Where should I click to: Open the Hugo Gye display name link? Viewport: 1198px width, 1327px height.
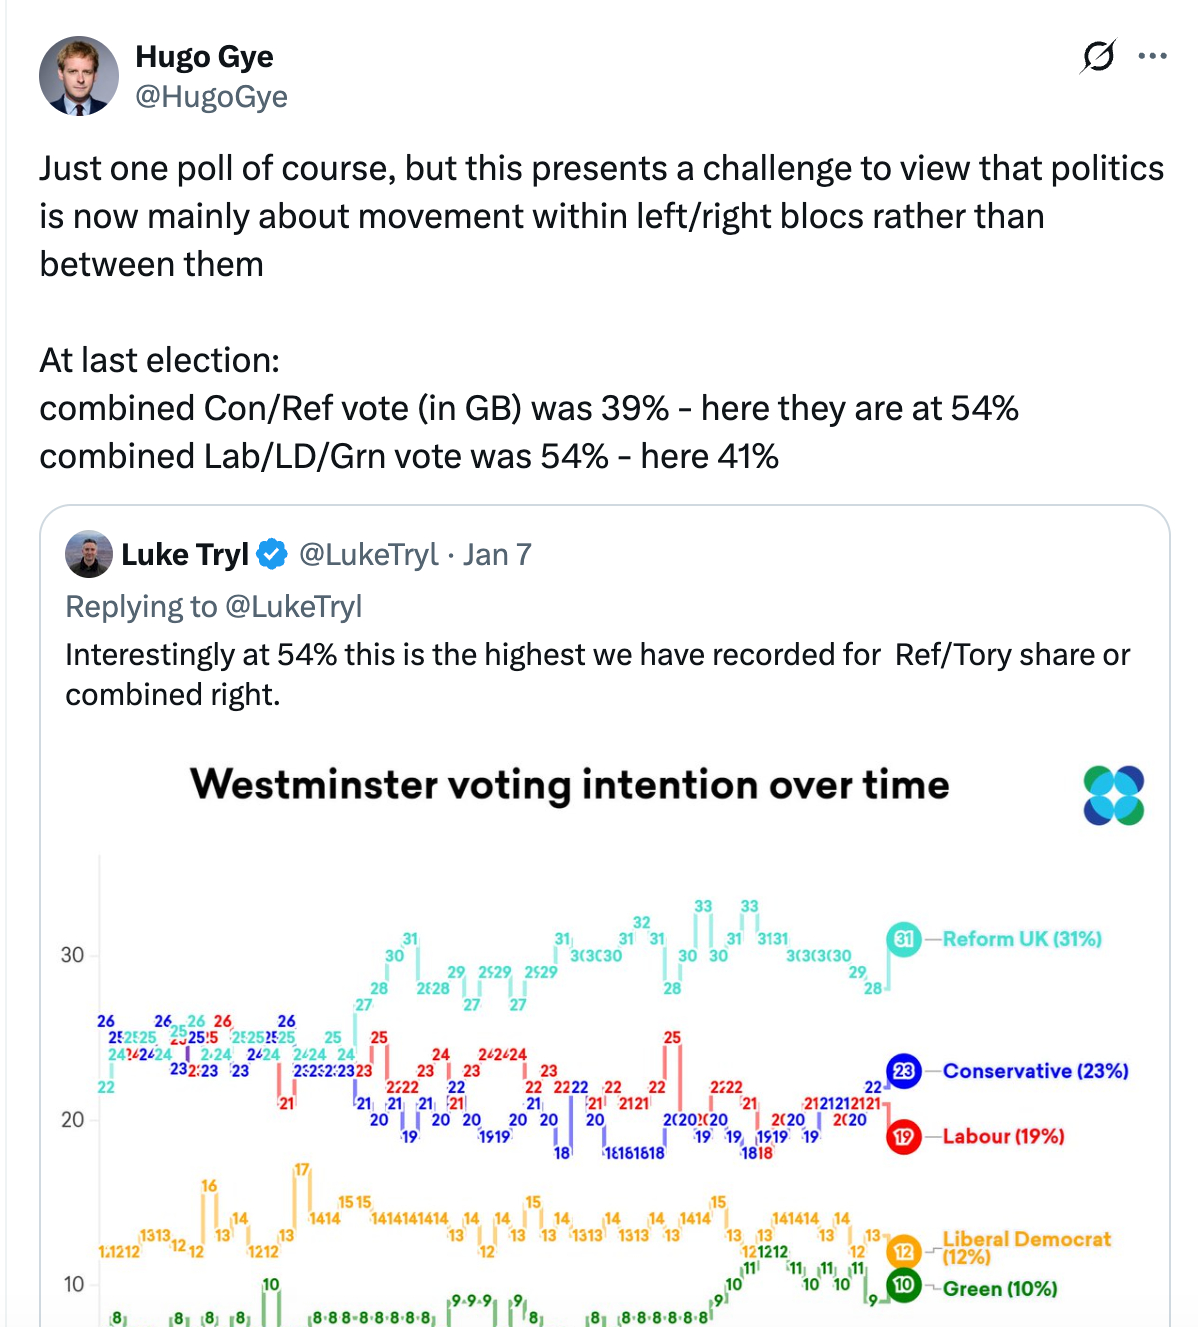204,57
